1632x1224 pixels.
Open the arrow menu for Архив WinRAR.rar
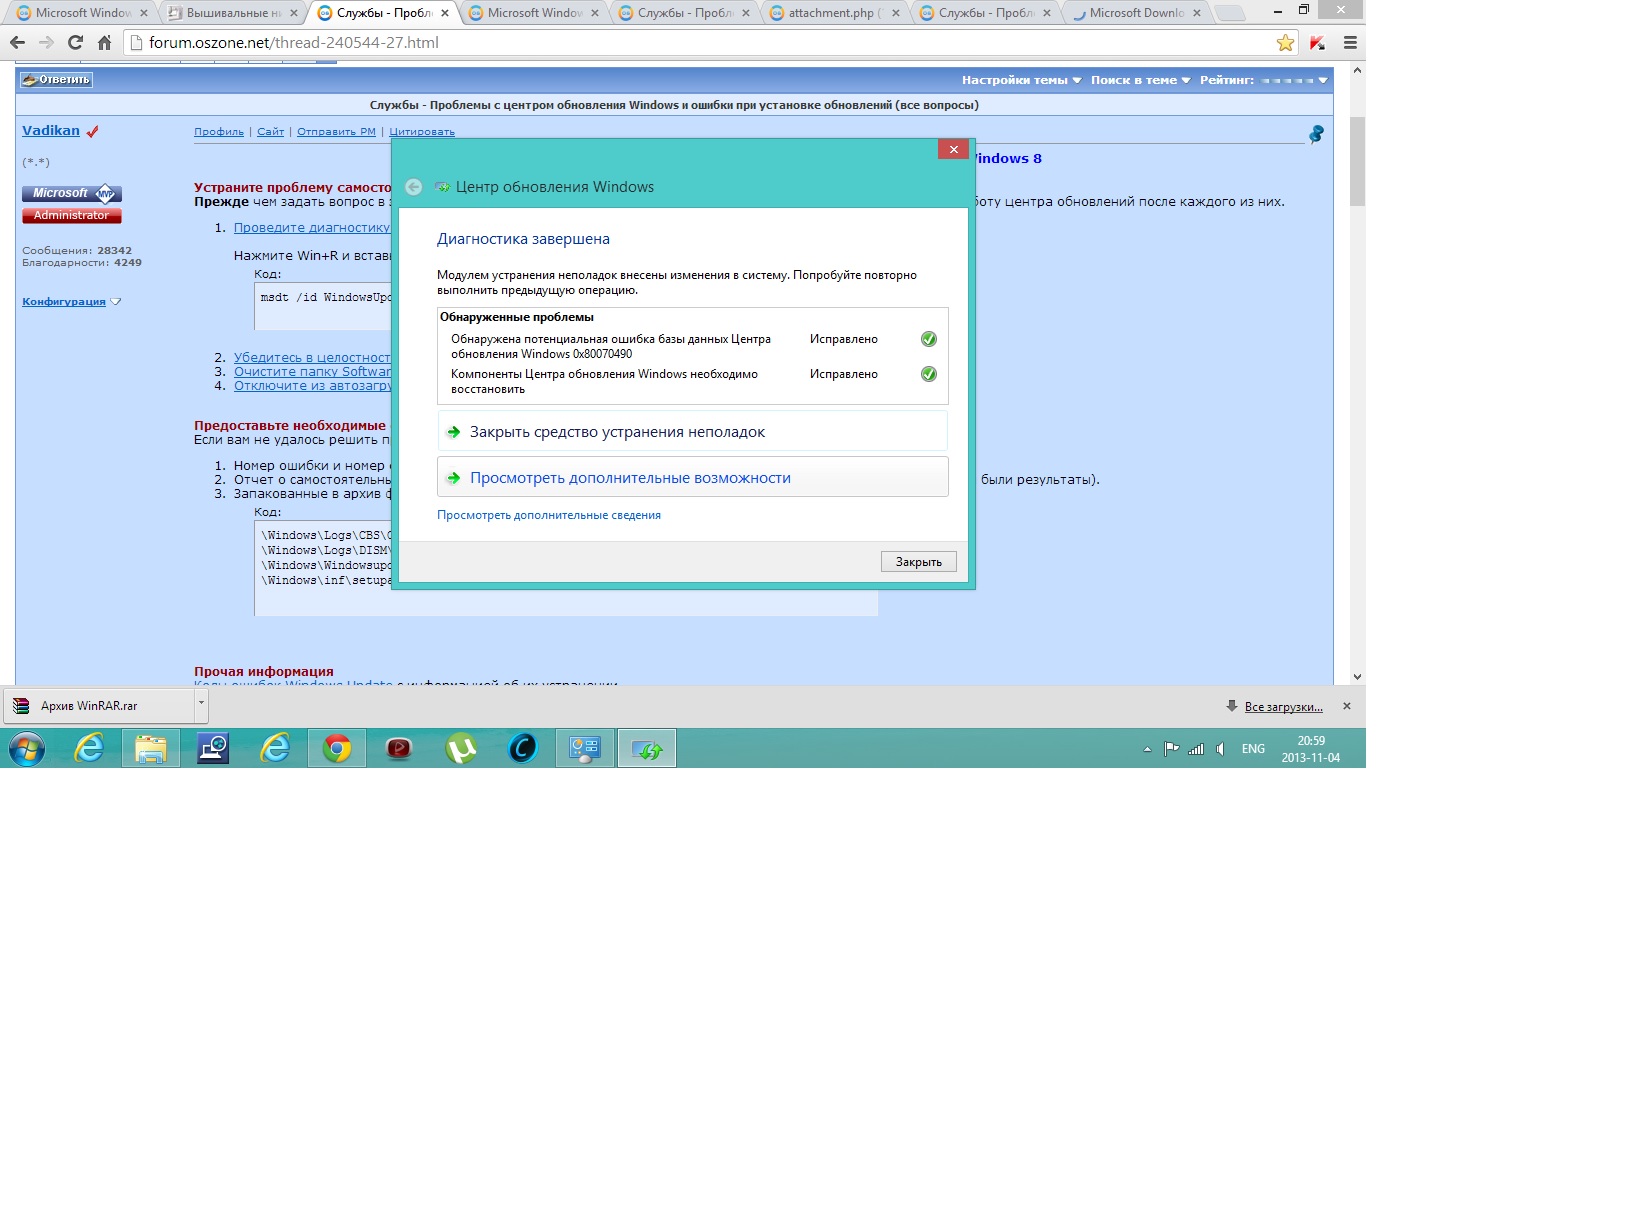pyautogui.click(x=201, y=705)
